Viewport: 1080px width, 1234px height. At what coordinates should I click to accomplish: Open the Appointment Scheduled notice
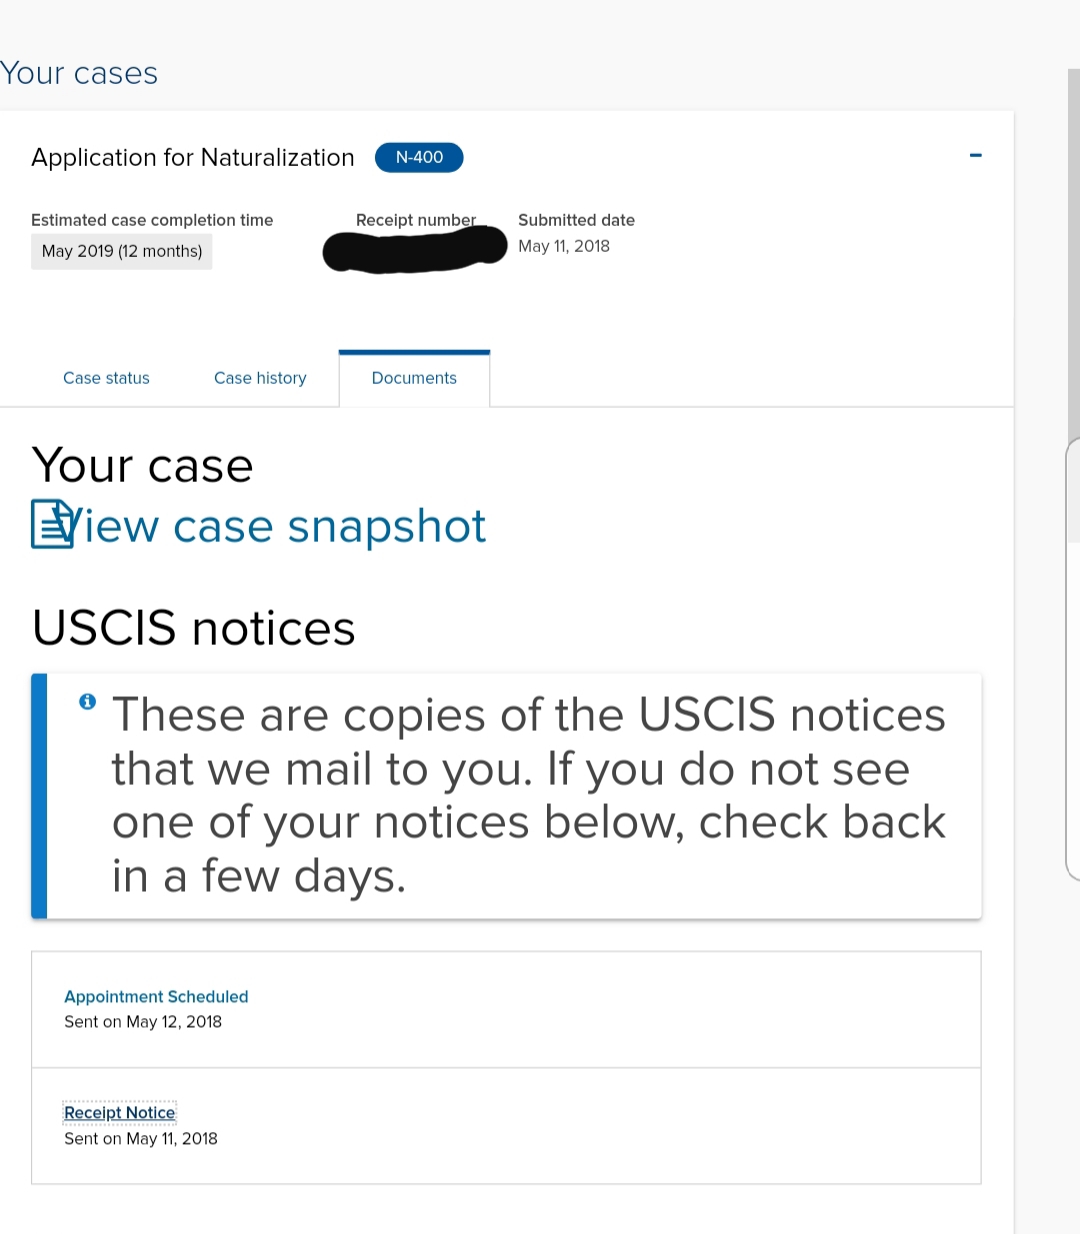pos(156,996)
